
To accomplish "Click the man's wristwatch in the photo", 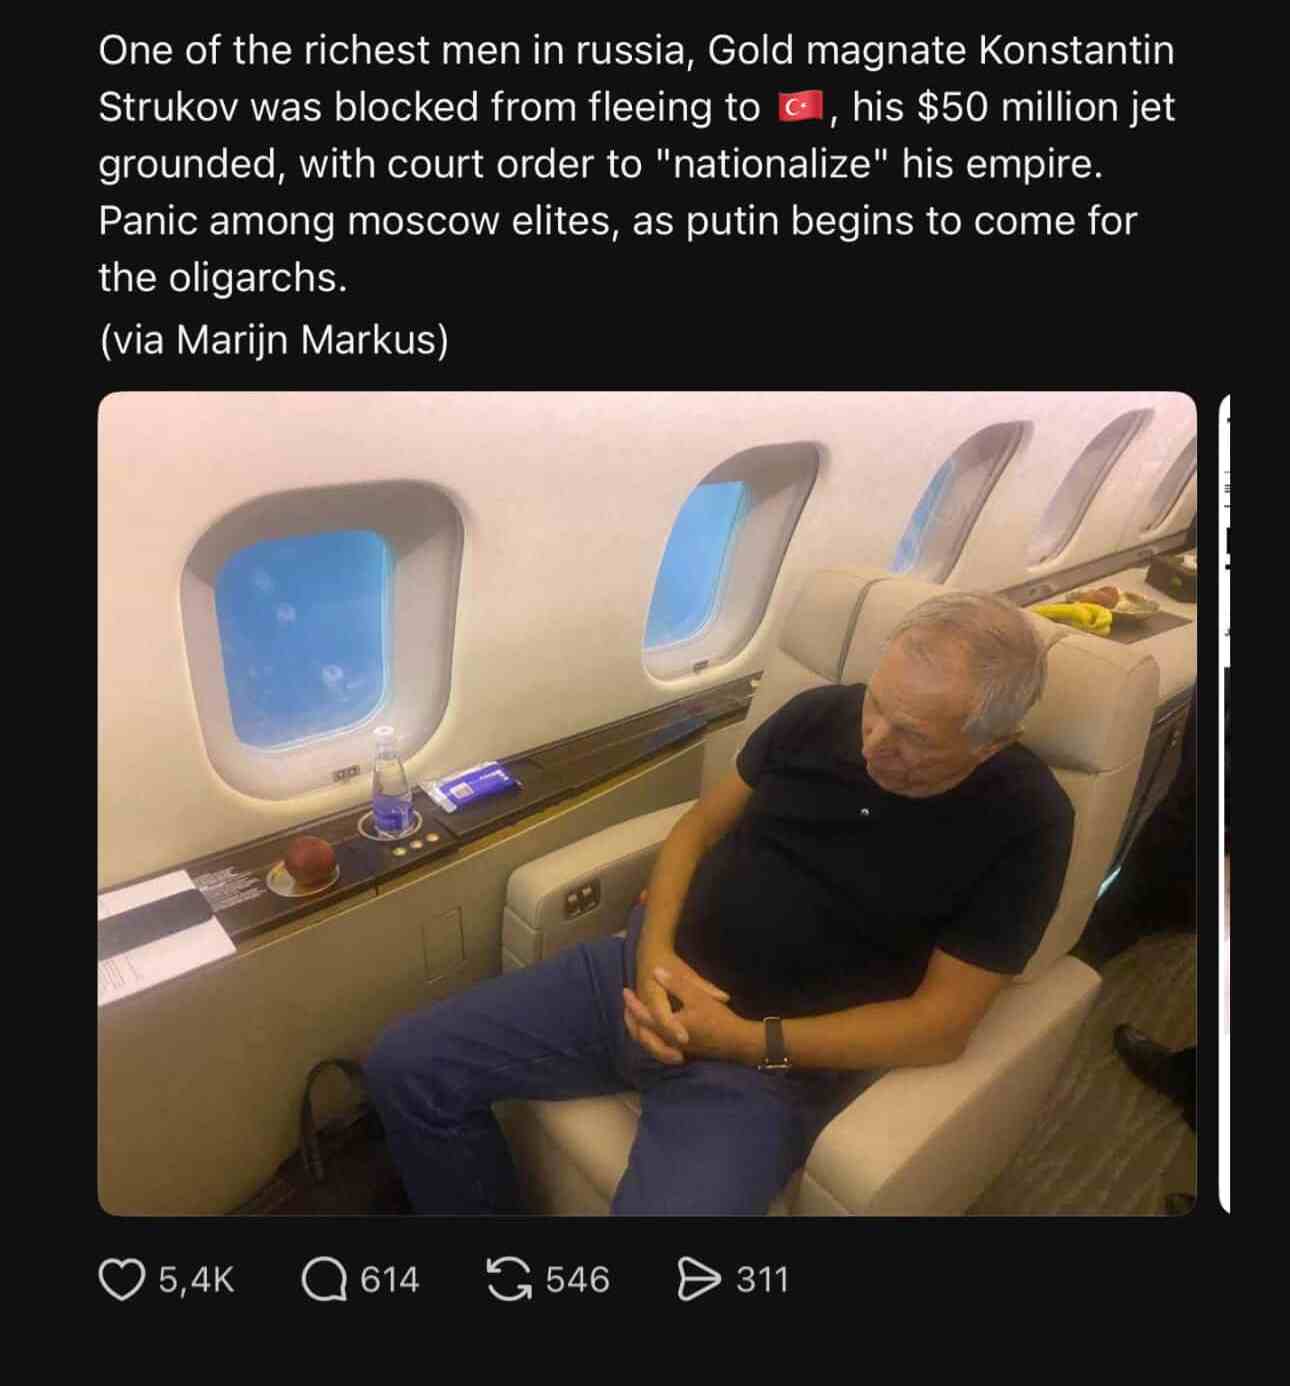I will 775,1043.
